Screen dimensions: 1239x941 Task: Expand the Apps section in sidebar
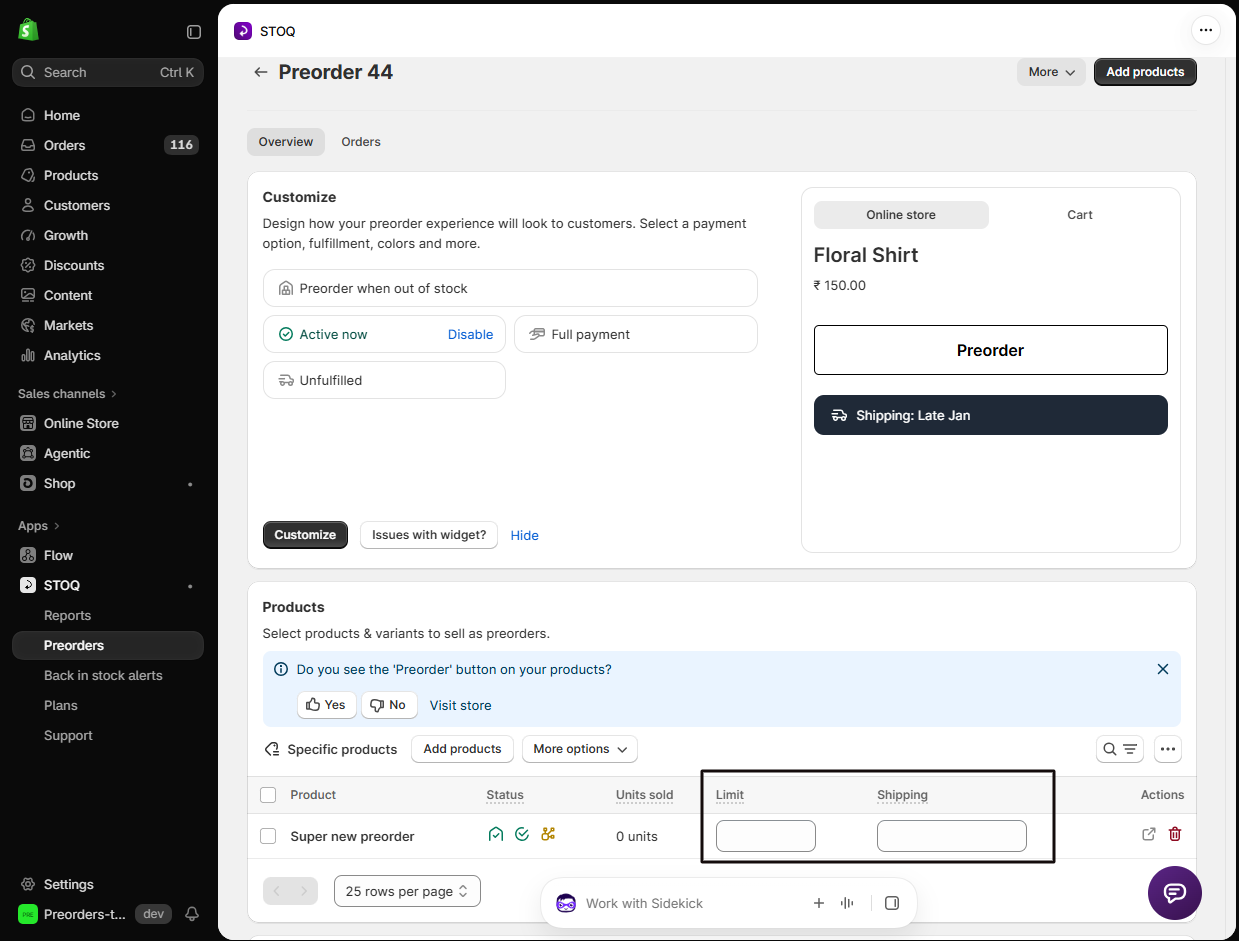39,526
